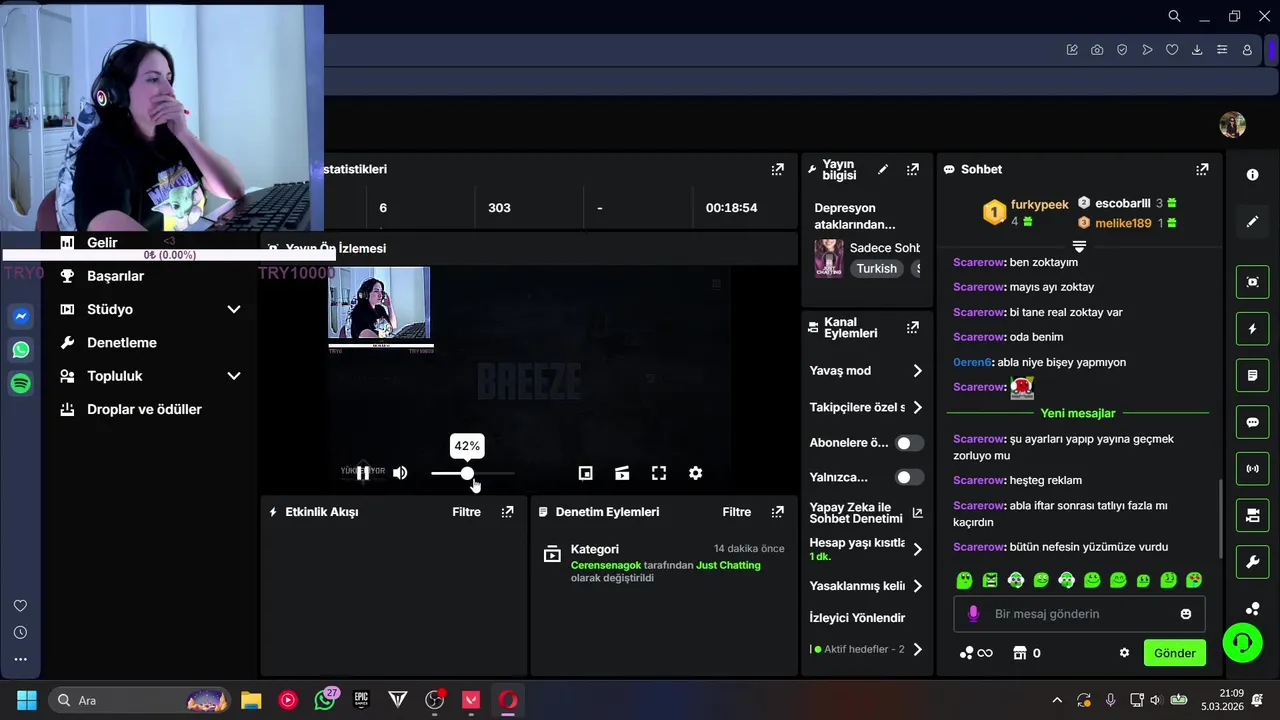Click the chat message scrollbar
The image size is (1280, 720).
pos(1219,518)
